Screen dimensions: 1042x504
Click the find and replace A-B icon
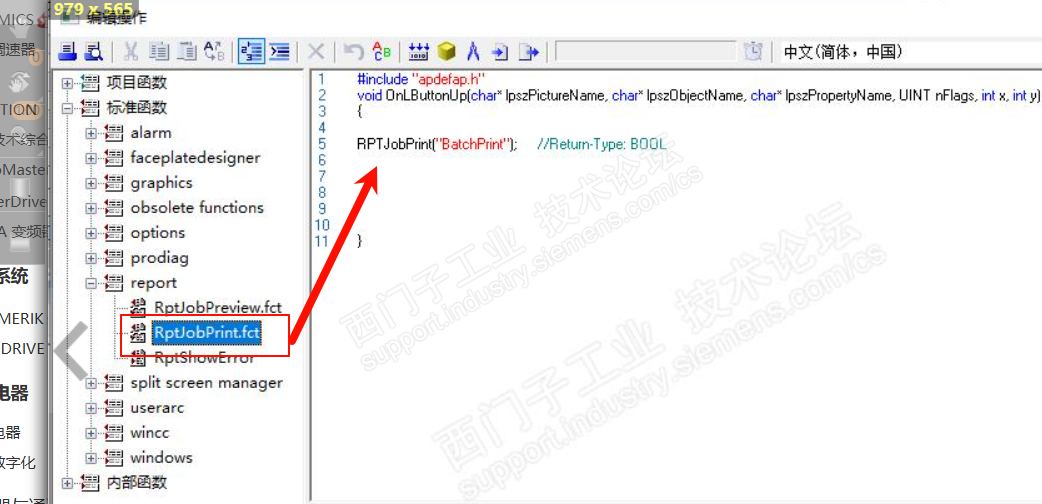click(215, 51)
